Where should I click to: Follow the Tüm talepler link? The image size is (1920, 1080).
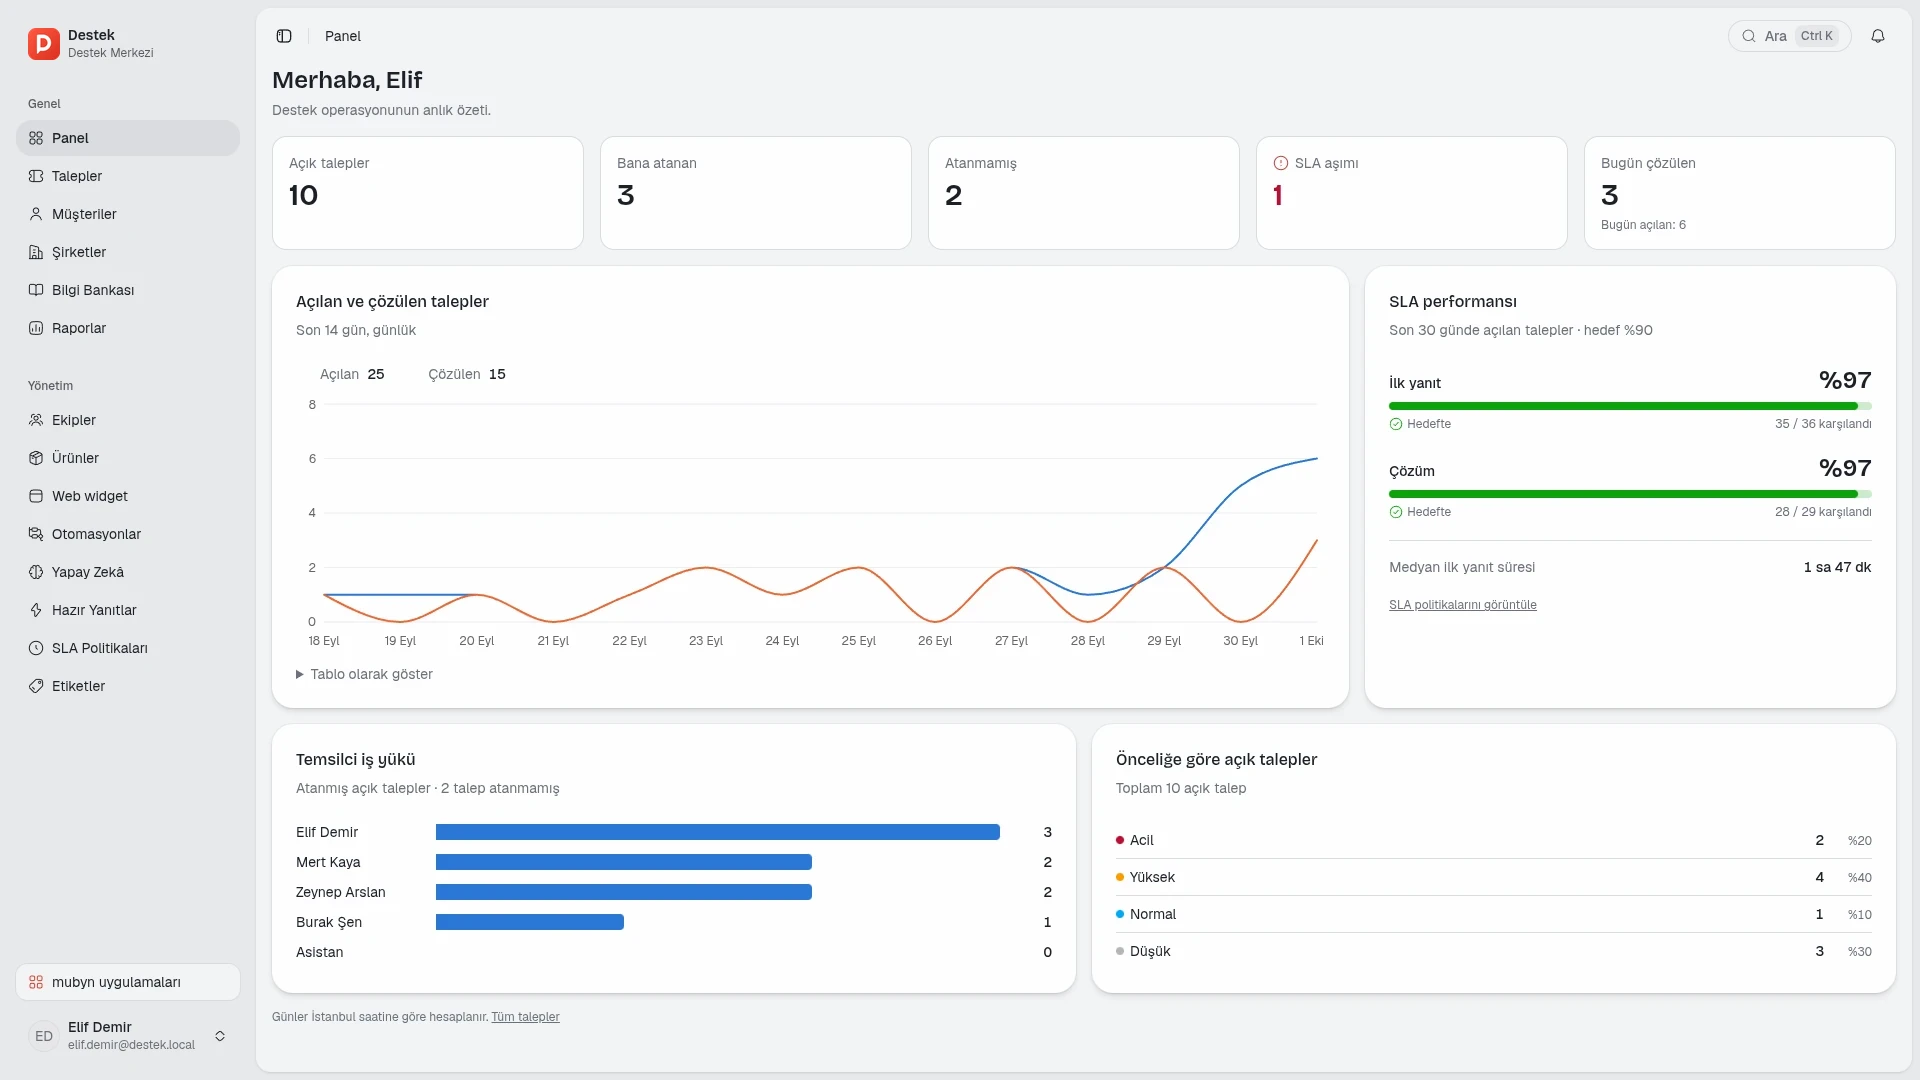(x=525, y=1017)
